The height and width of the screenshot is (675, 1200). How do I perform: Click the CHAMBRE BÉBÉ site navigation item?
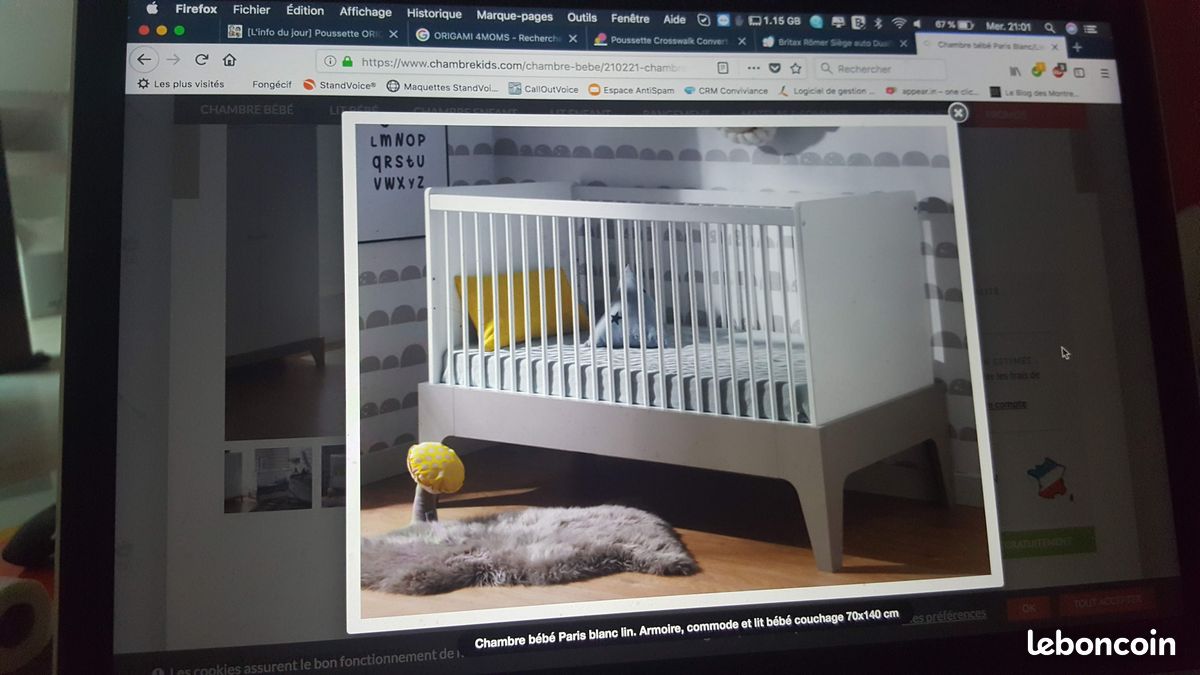(247, 109)
